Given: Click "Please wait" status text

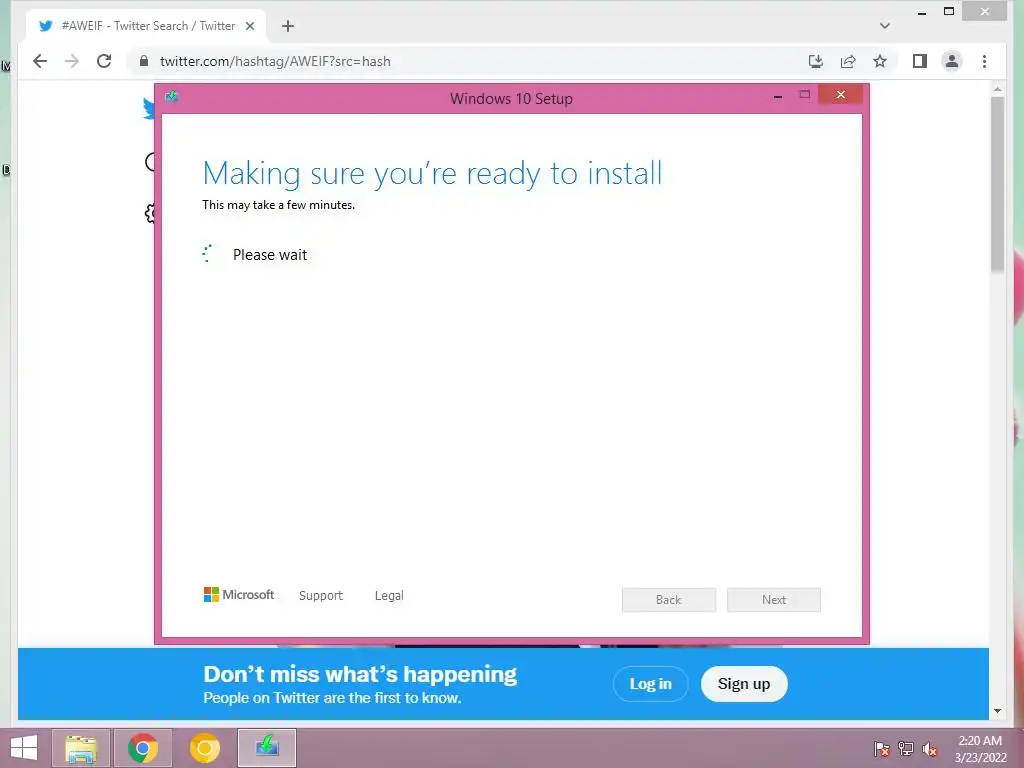Looking at the screenshot, I should [x=270, y=255].
